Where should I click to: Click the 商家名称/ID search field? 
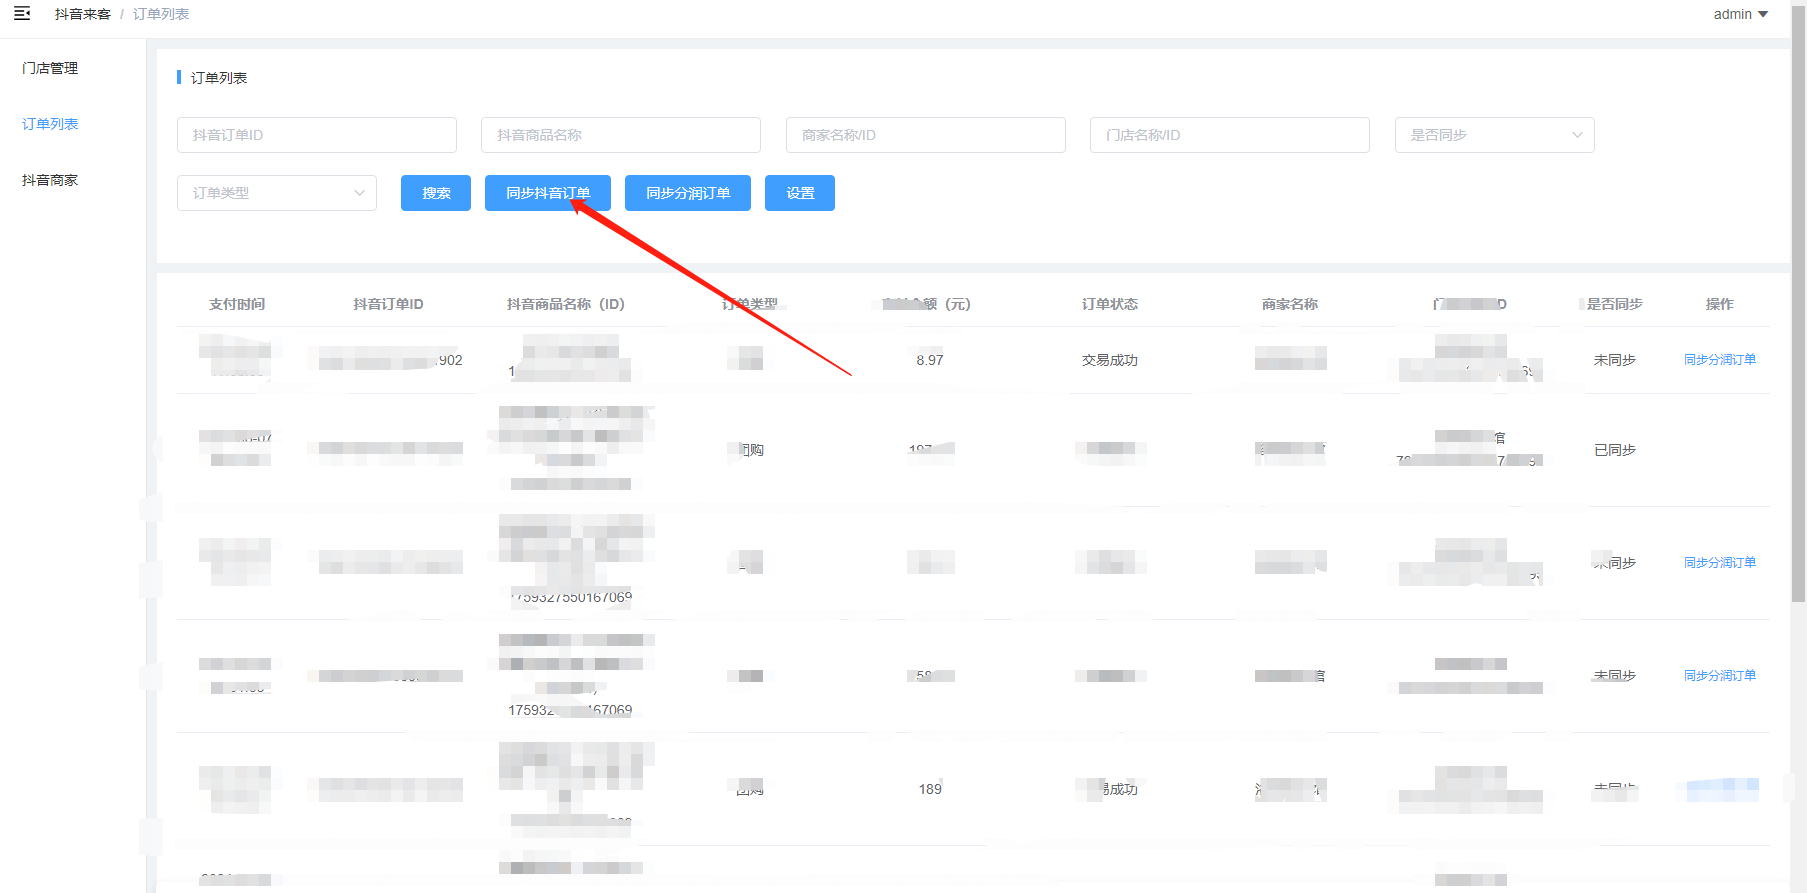925,135
